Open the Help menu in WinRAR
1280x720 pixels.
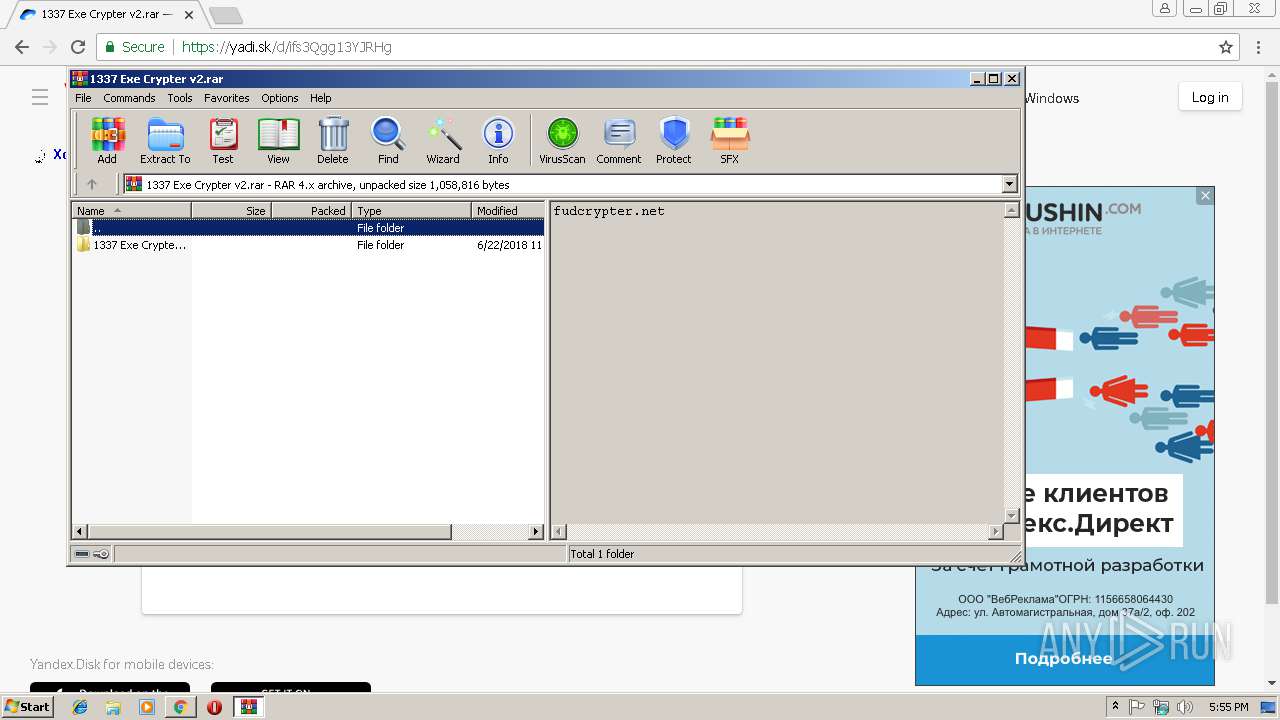coord(320,98)
